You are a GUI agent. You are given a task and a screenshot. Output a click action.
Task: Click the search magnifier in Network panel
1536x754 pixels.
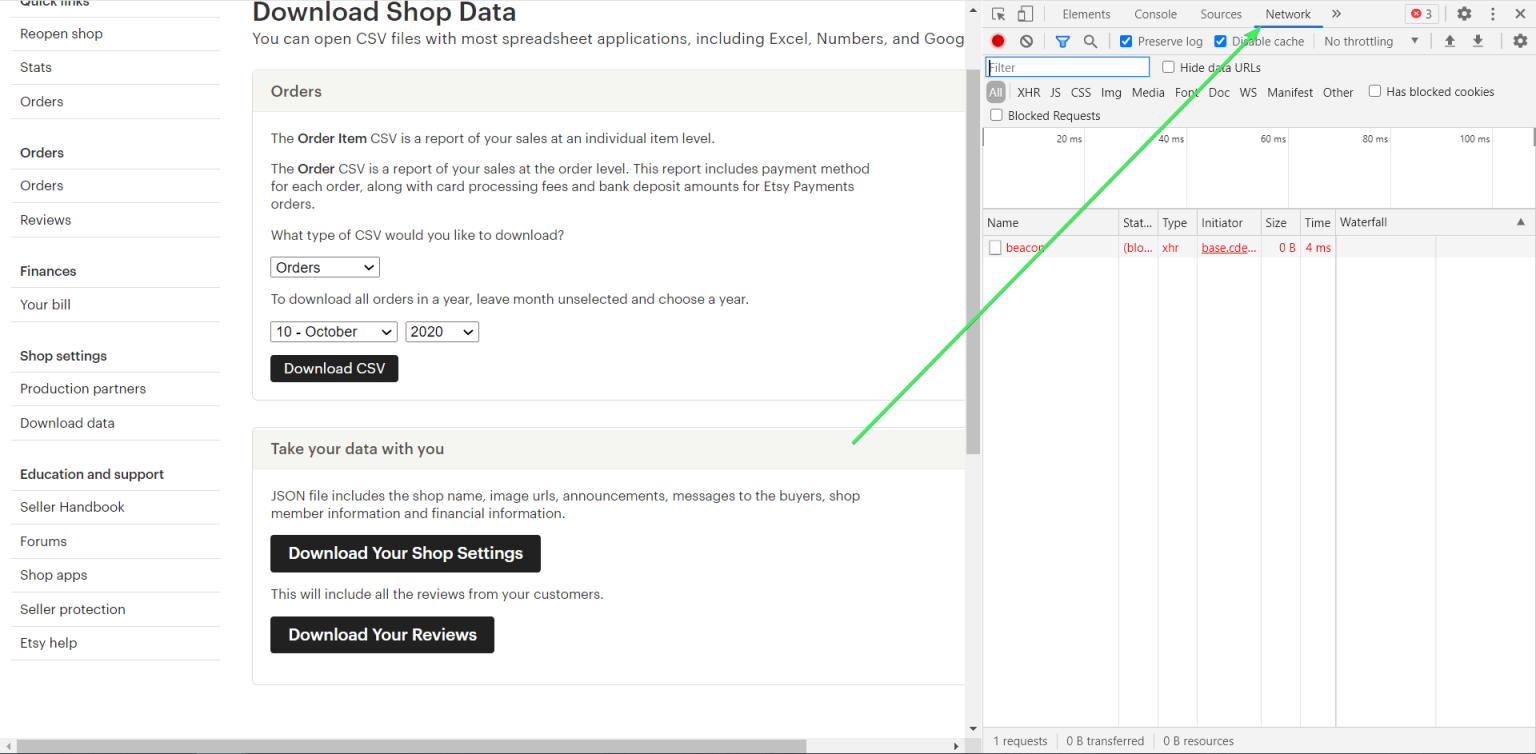click(x=1090, y=41)
